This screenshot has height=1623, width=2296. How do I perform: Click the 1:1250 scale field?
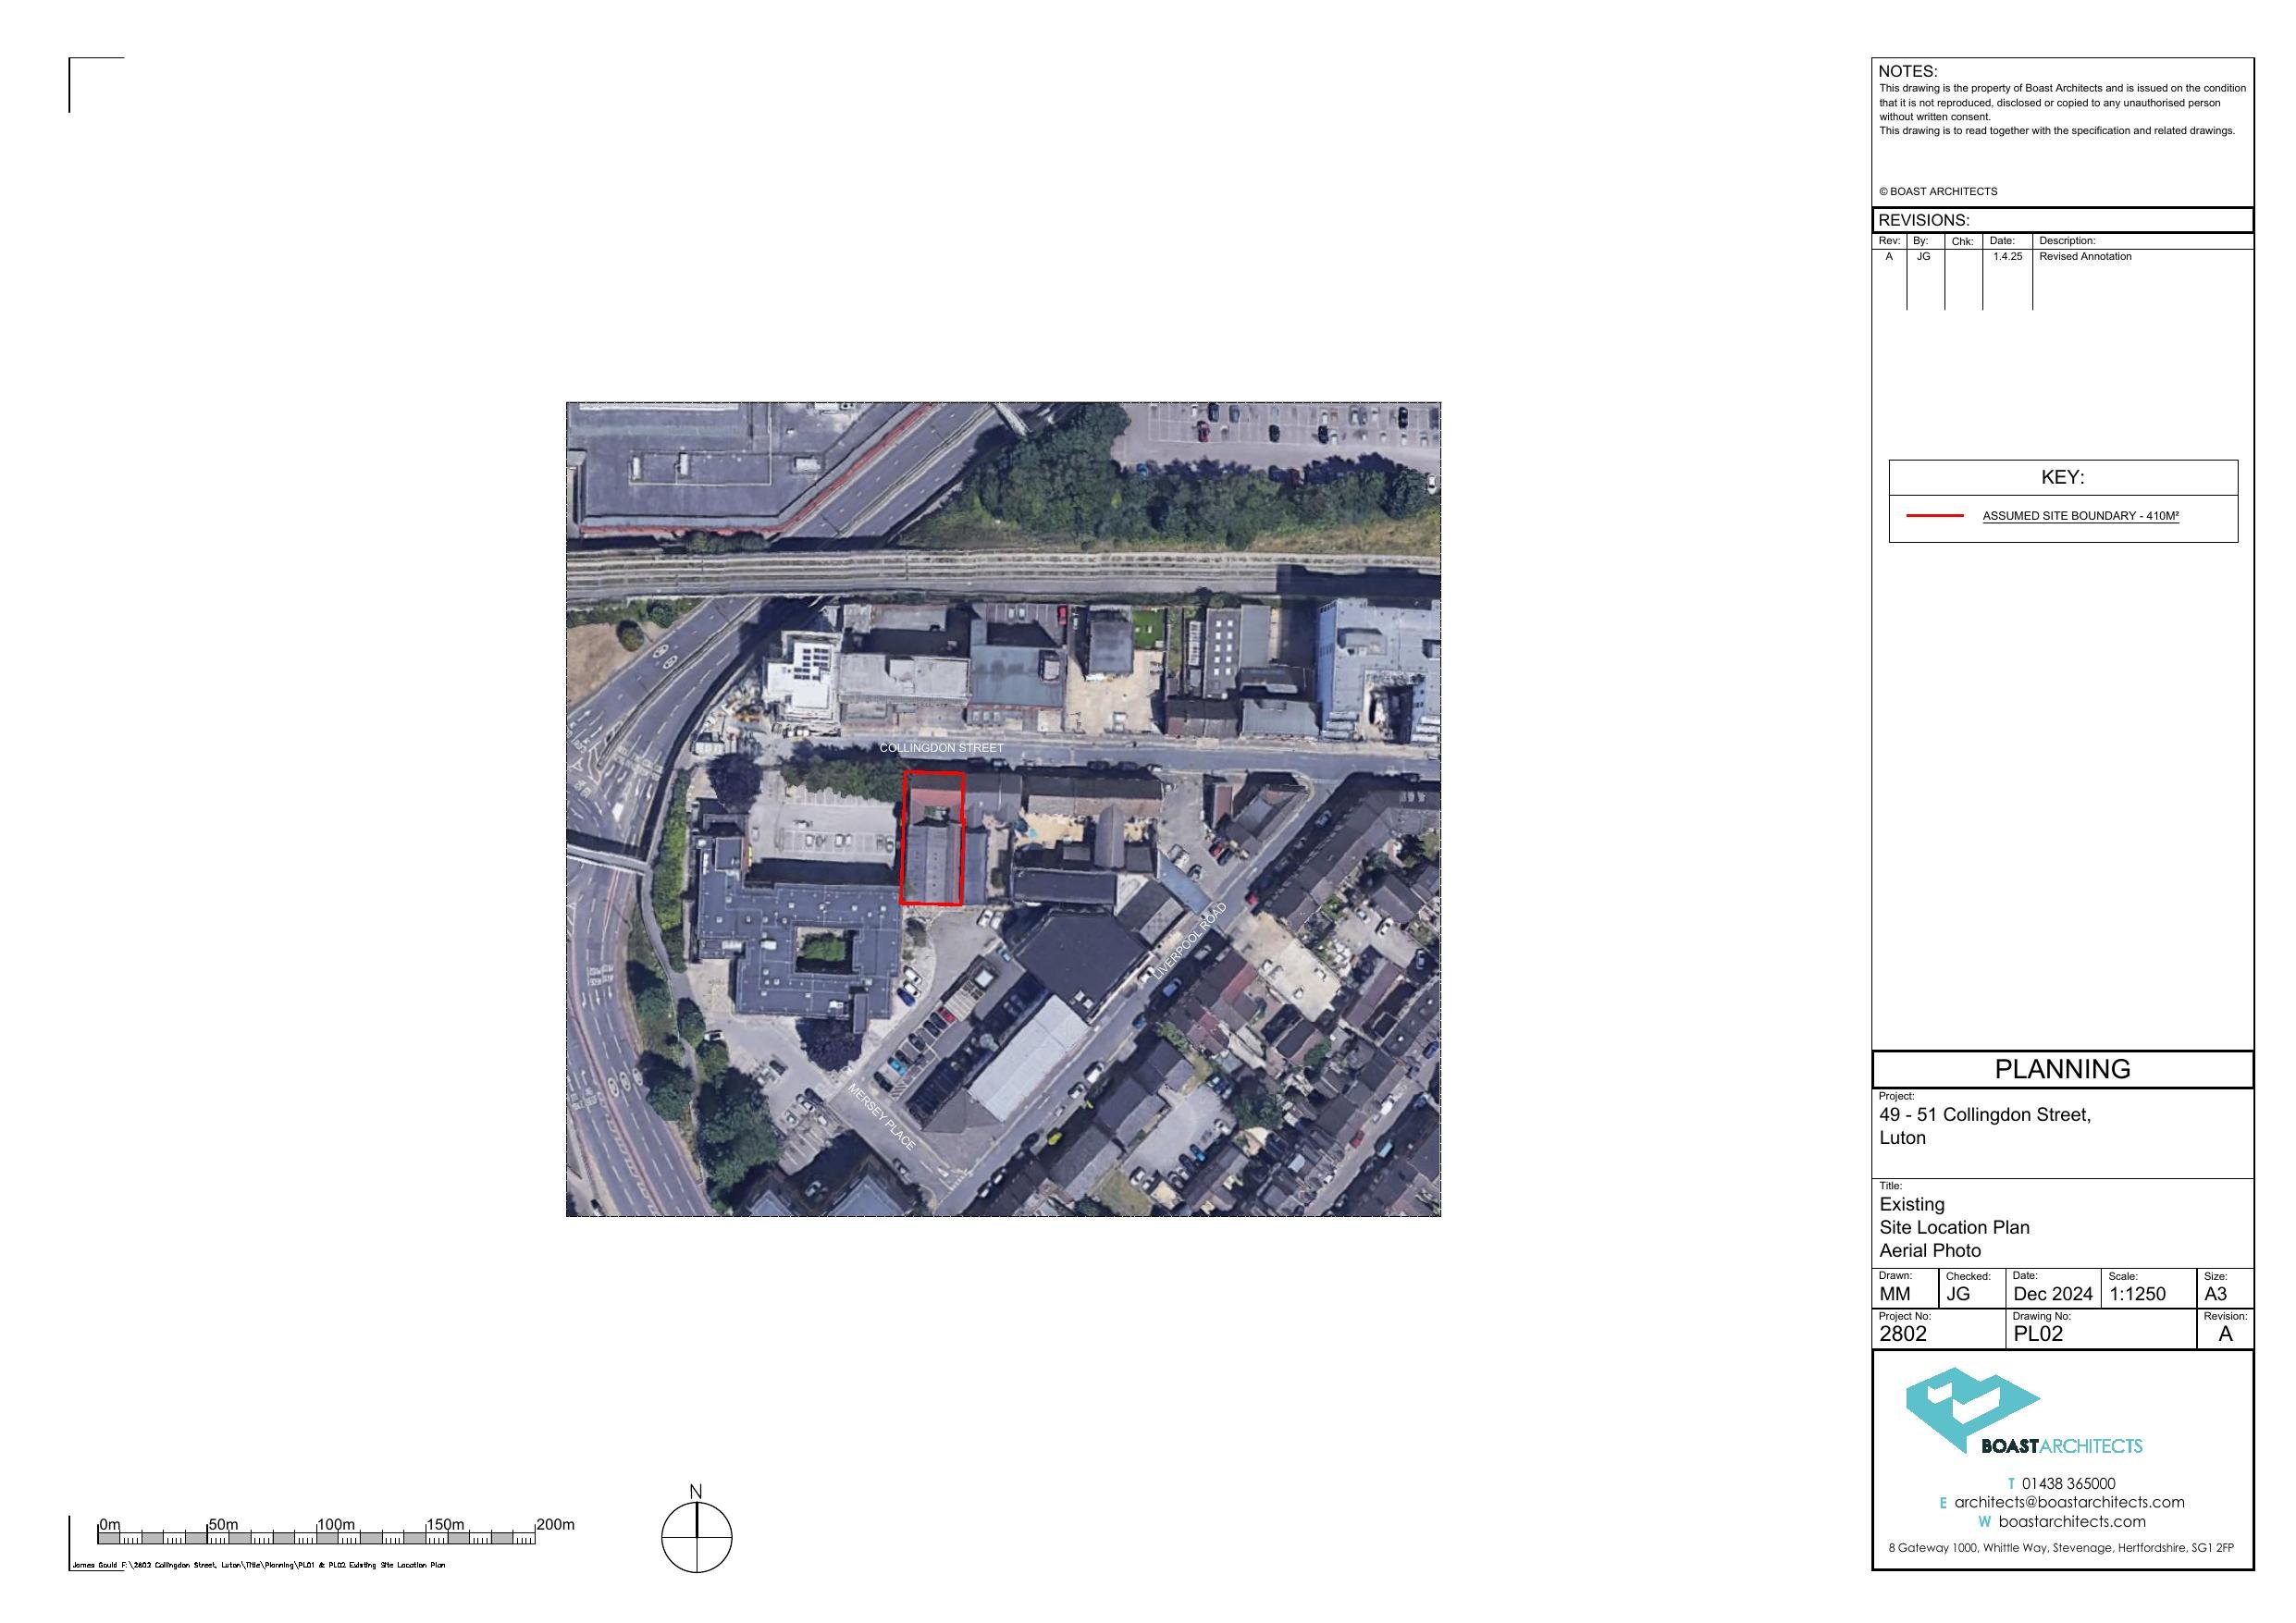[2137, 1294]
